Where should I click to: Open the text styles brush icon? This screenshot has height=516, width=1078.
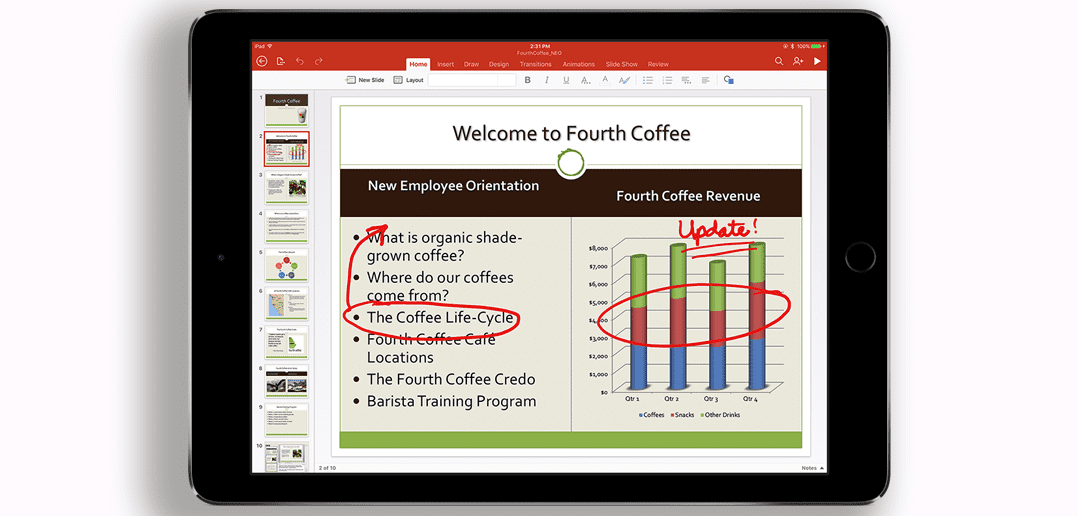(624, 80)
